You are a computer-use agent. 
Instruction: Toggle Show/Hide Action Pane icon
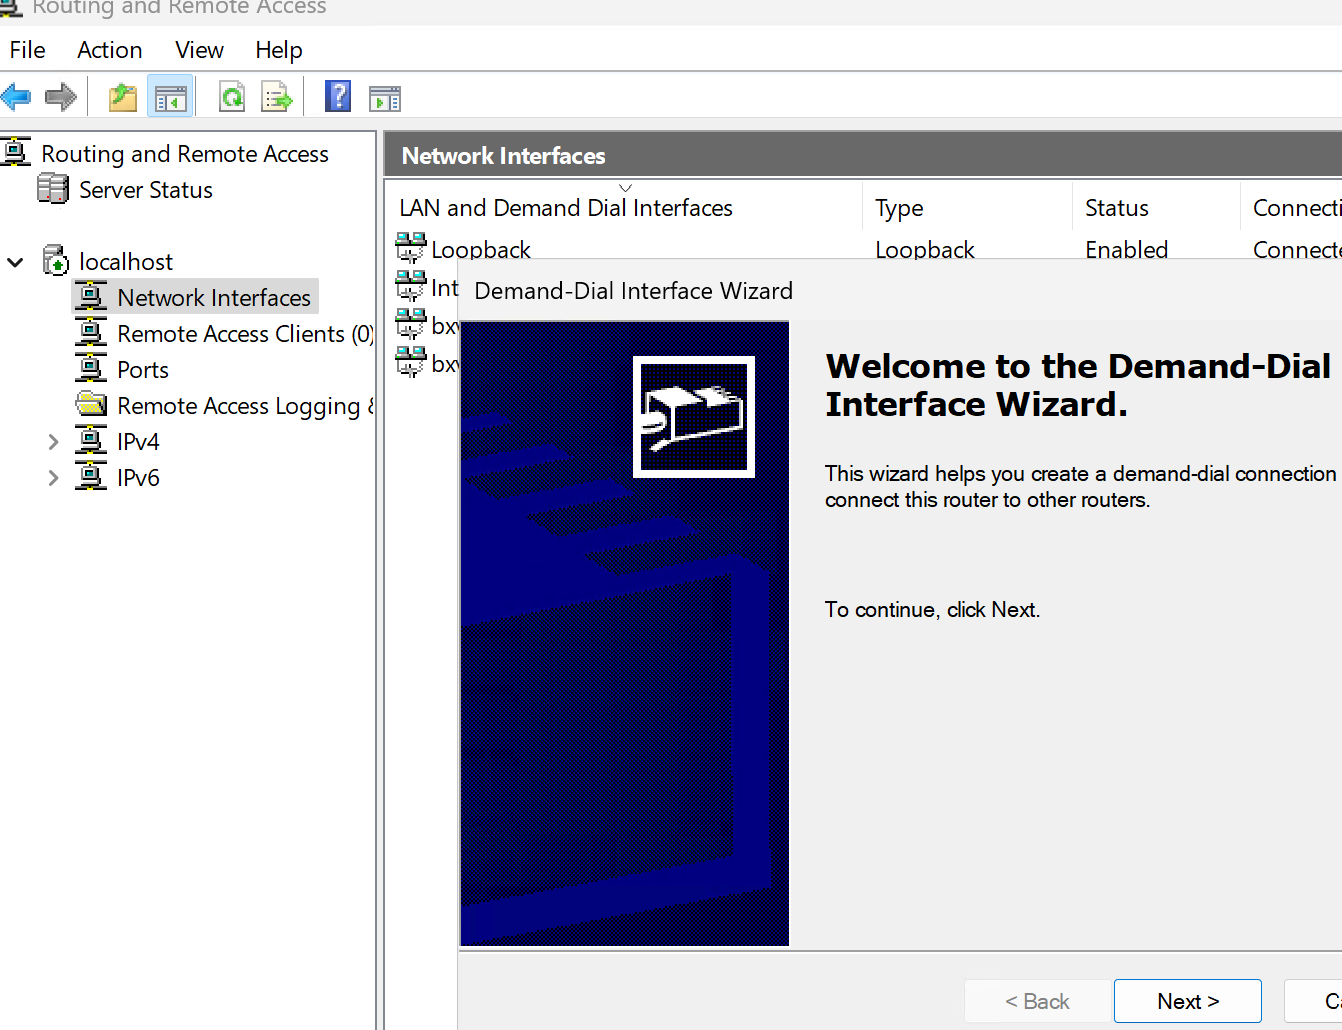(x=384, y=98)
